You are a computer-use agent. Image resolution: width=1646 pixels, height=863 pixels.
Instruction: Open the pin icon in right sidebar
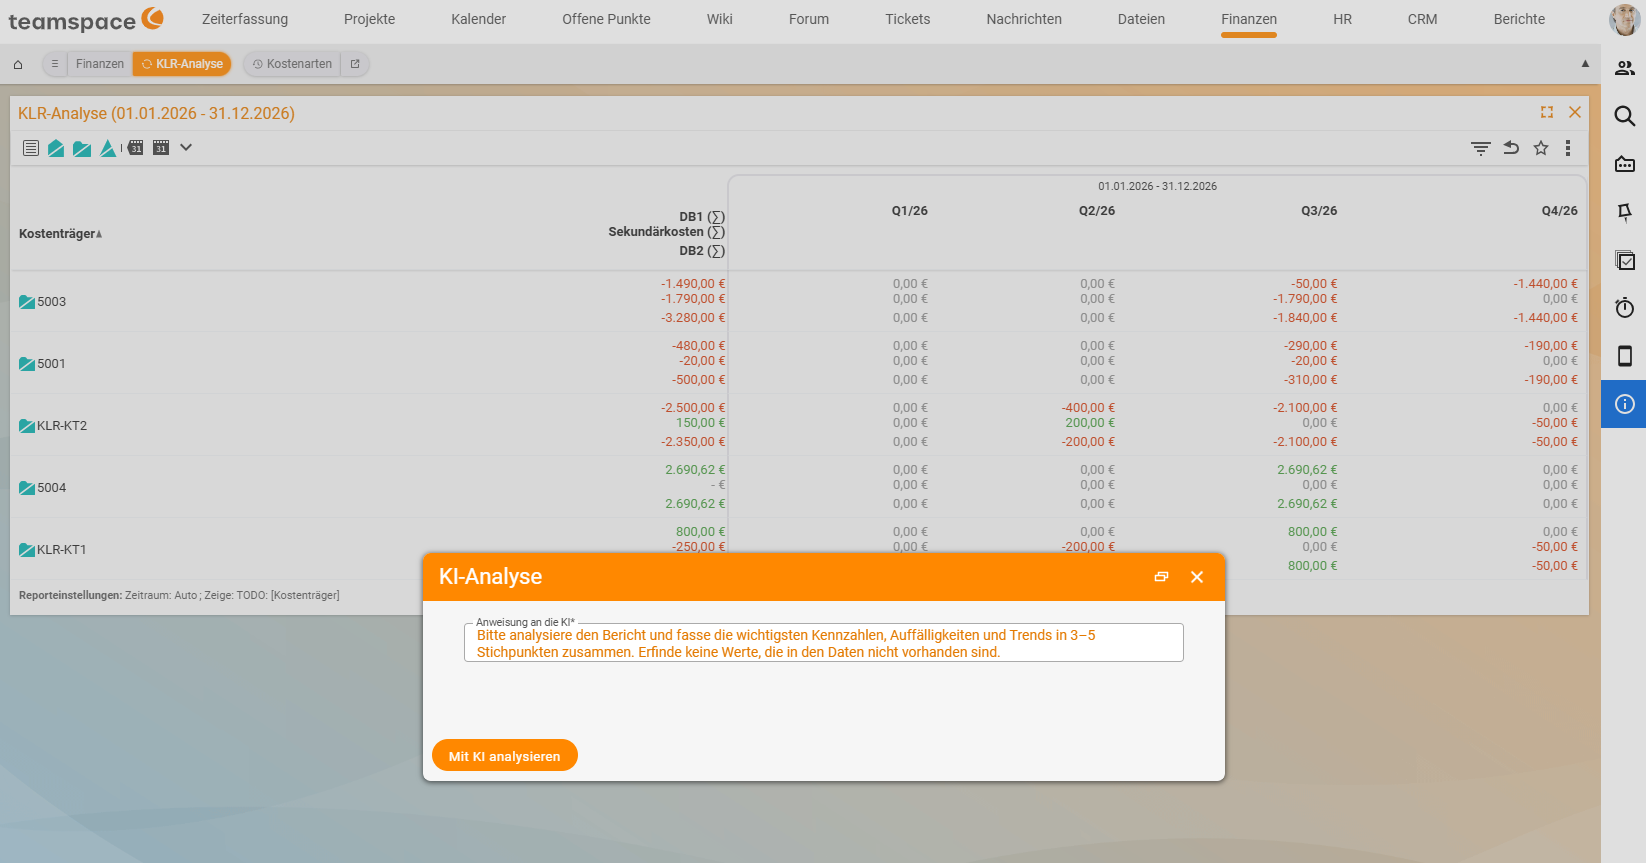(1625, 212)
